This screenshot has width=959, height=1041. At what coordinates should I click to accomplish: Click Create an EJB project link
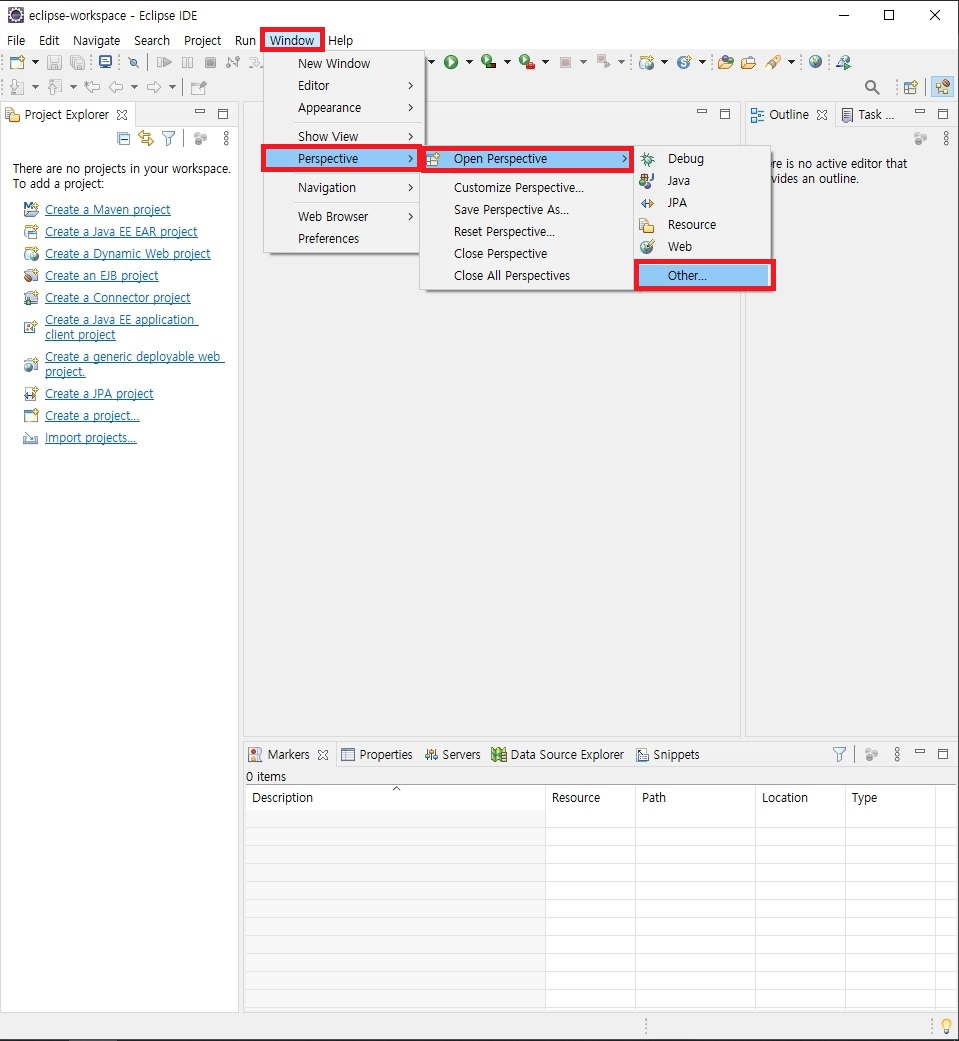tap(102, 276)
